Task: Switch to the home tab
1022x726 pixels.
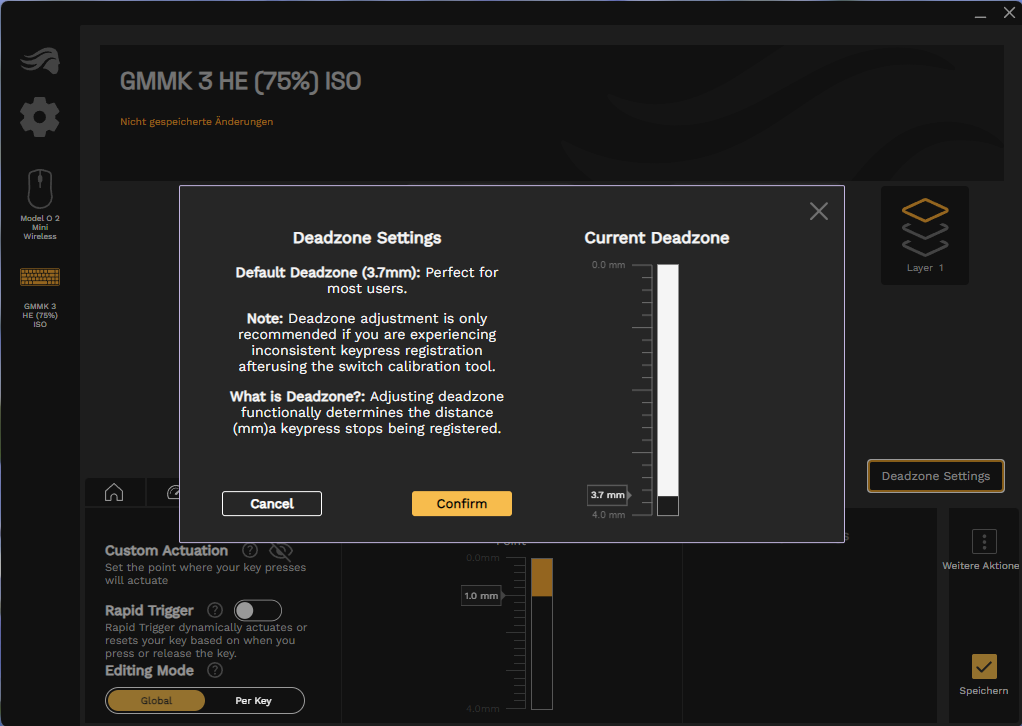Action: (x=114, y=492)
